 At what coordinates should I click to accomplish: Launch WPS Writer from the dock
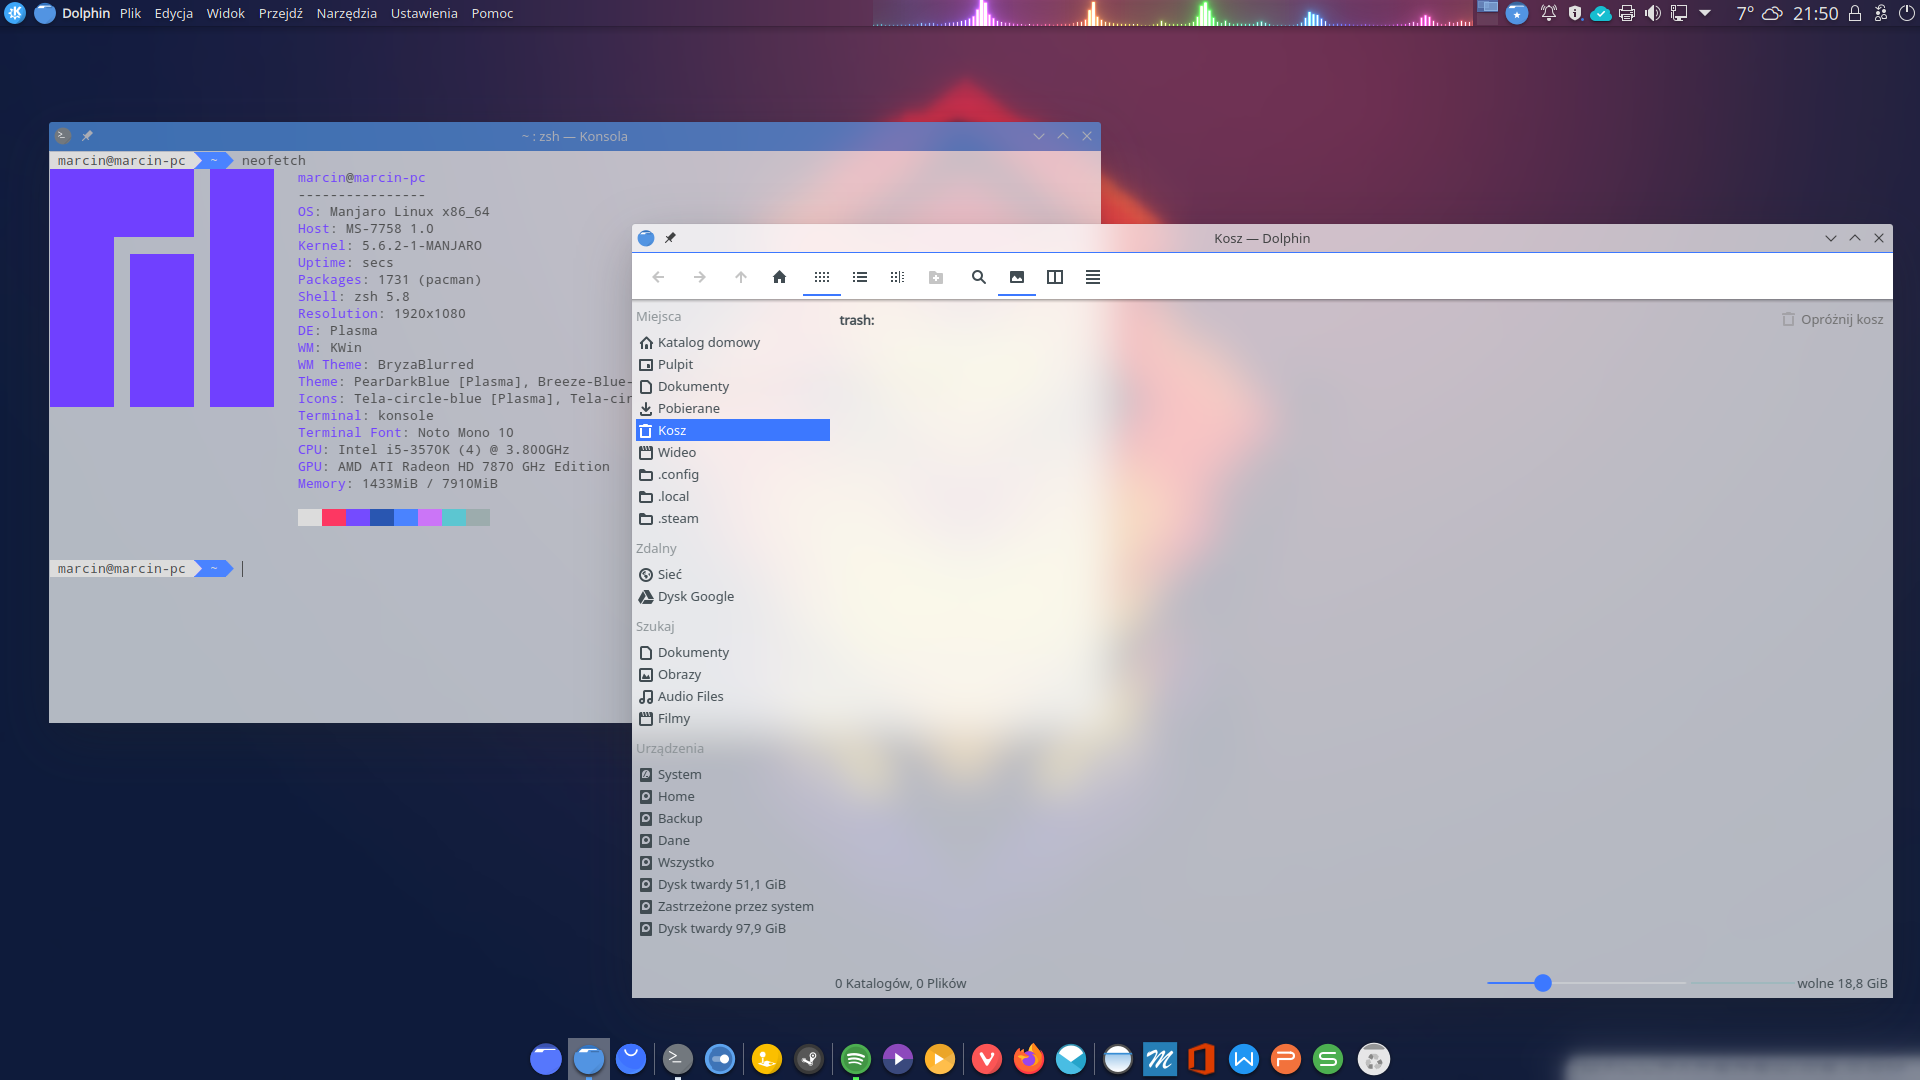pyautogui.click(x=1244, y=1059)
